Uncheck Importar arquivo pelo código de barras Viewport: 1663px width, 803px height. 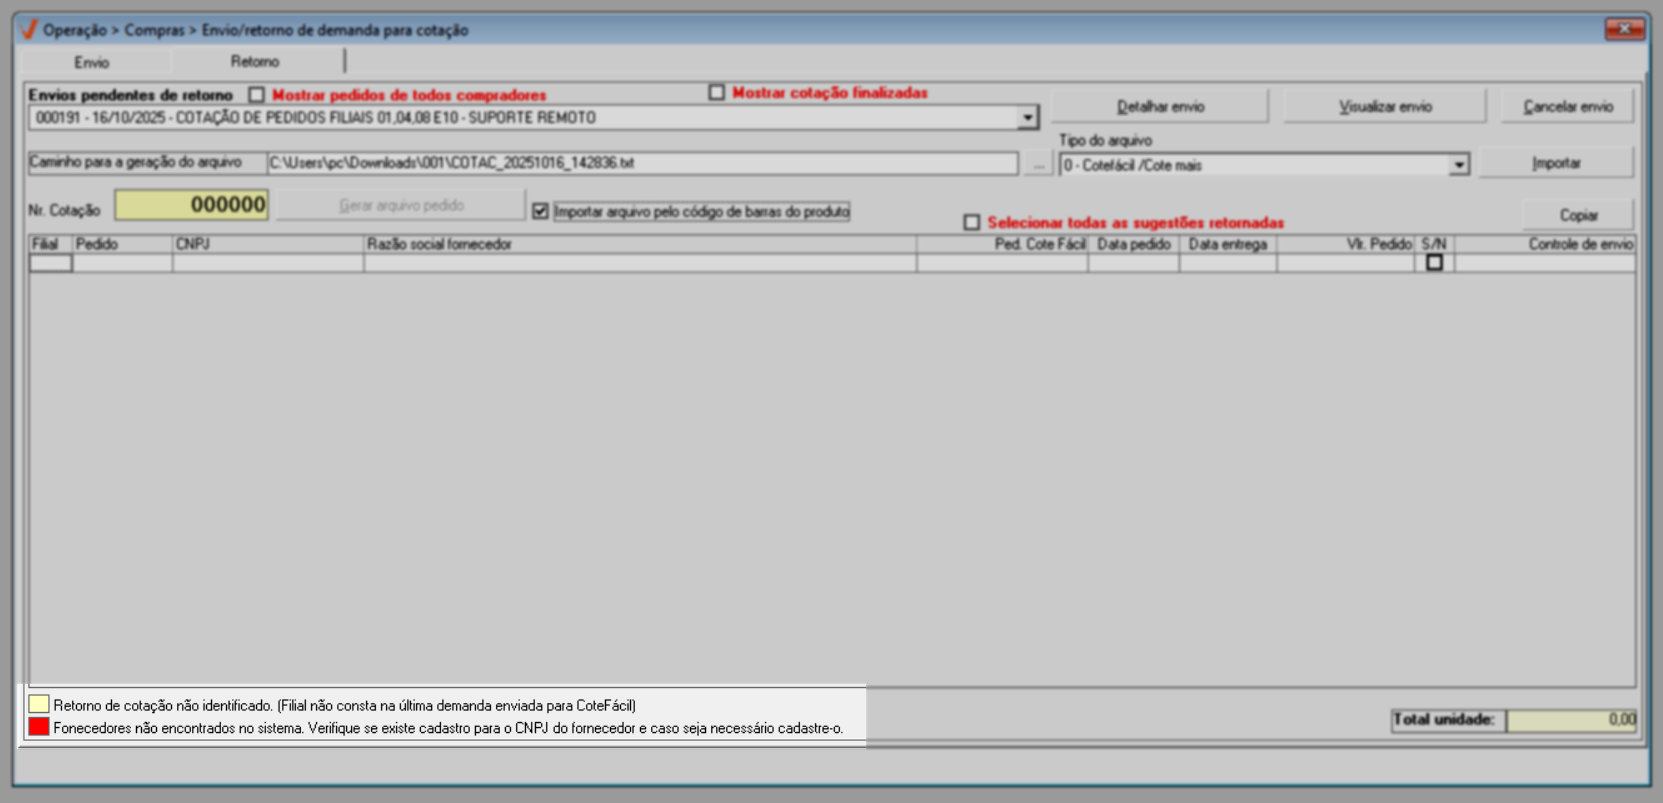pos(541,211)
